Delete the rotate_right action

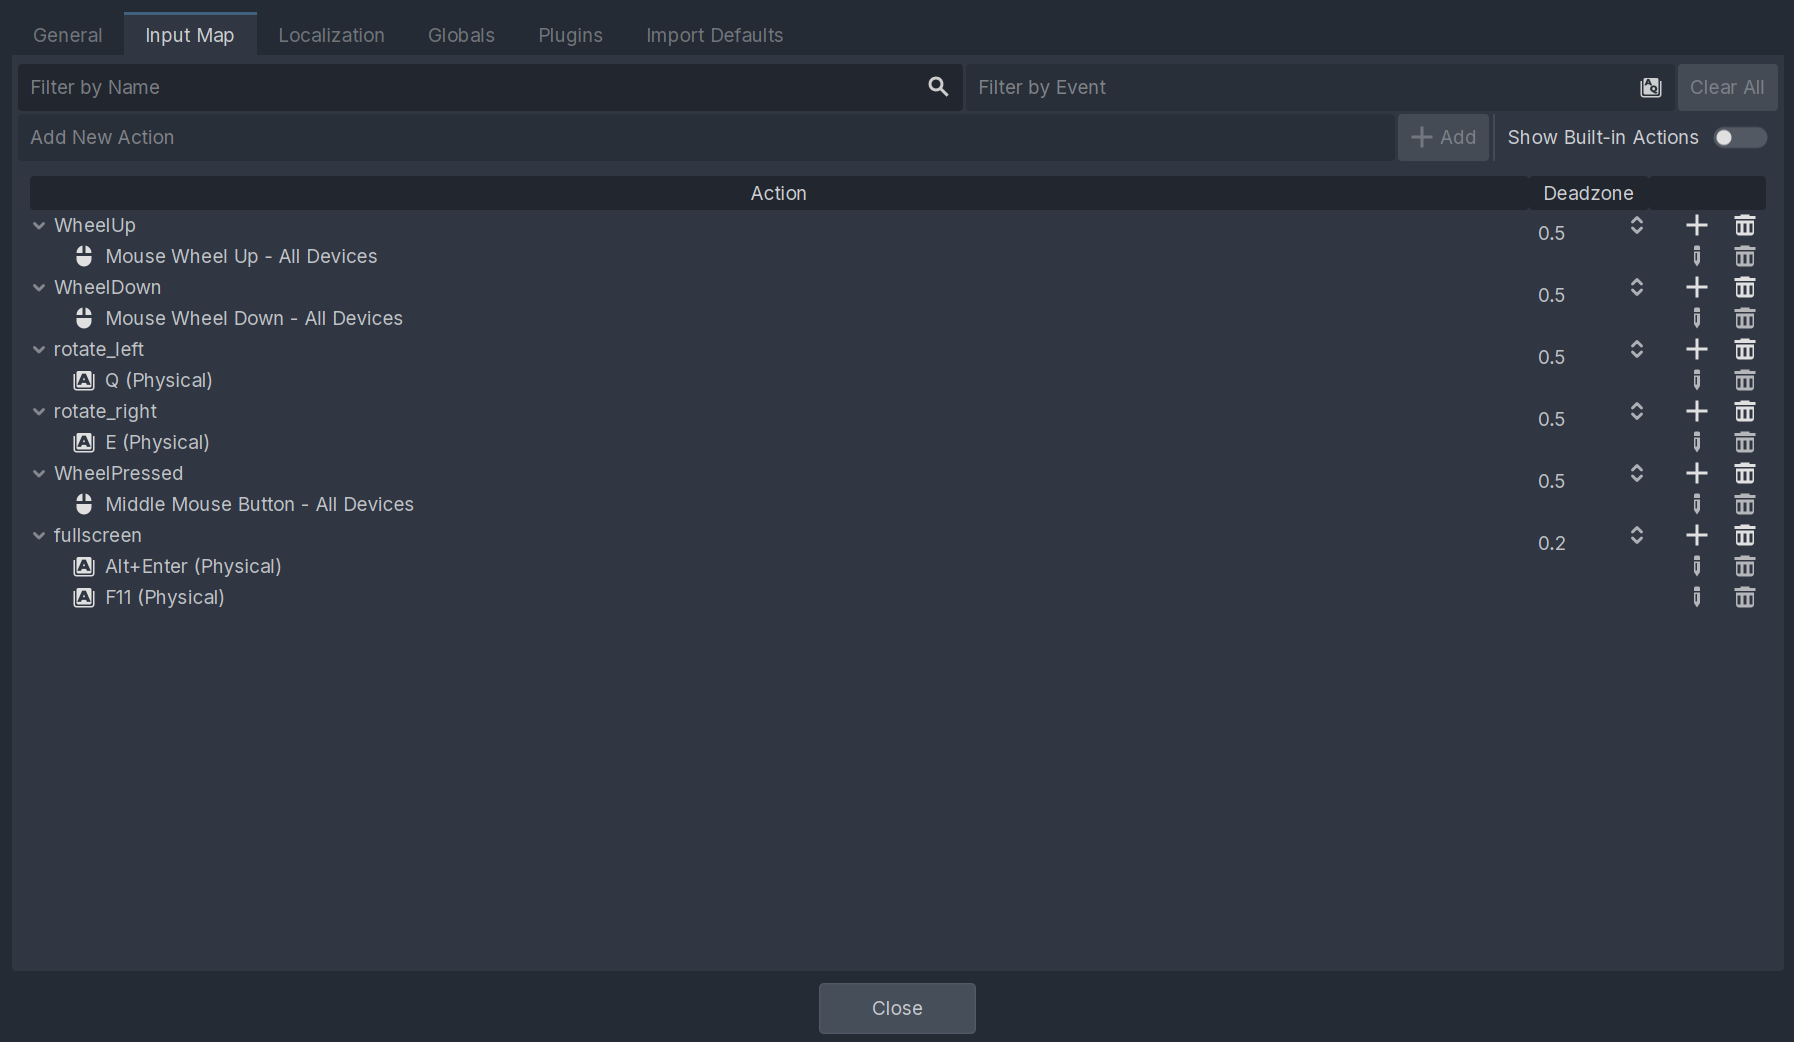(1744, 412)
